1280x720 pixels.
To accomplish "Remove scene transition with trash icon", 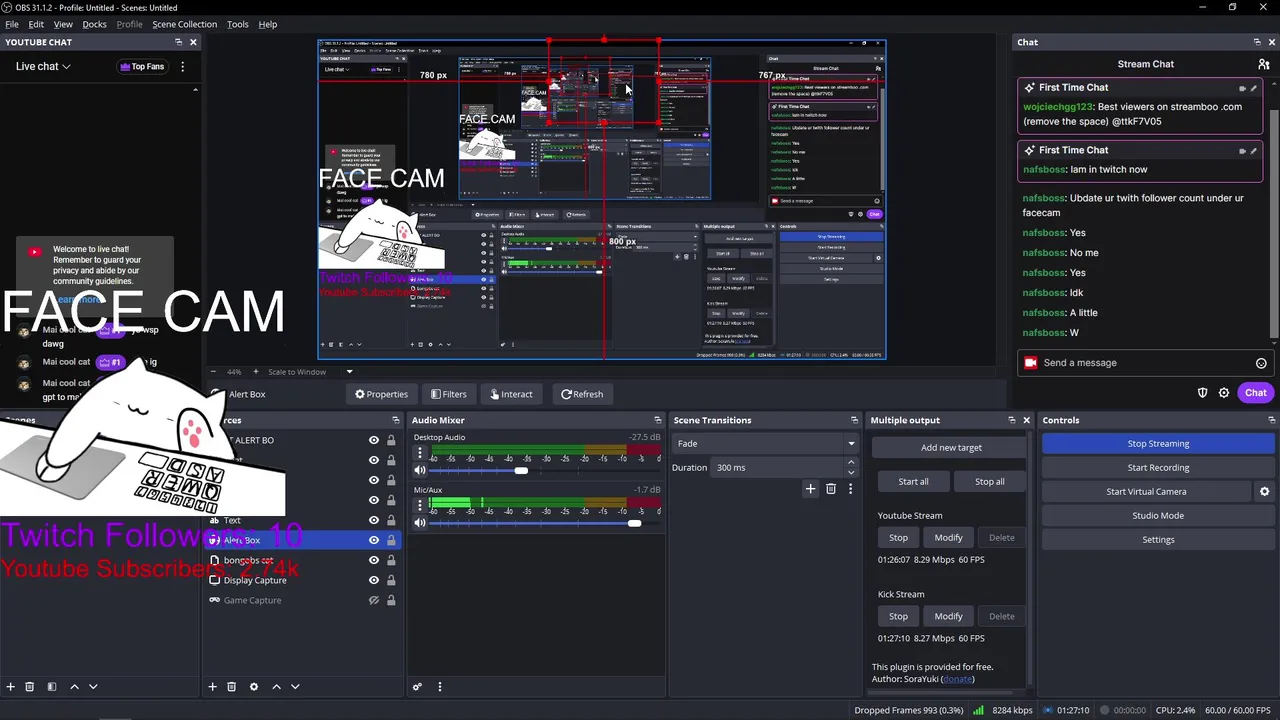I will (x=831, y=489).
